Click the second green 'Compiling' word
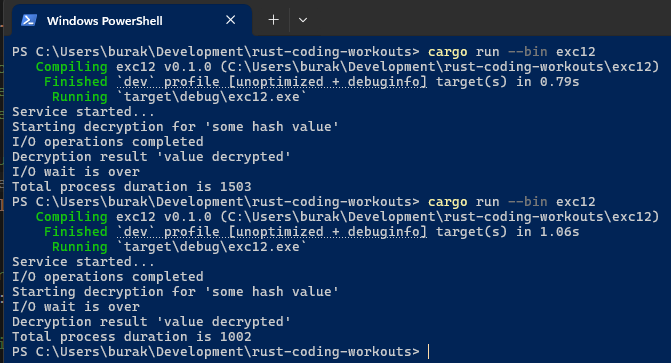This screenshot has width=671, height=363. pyautogui.click(x=71, y=217)
